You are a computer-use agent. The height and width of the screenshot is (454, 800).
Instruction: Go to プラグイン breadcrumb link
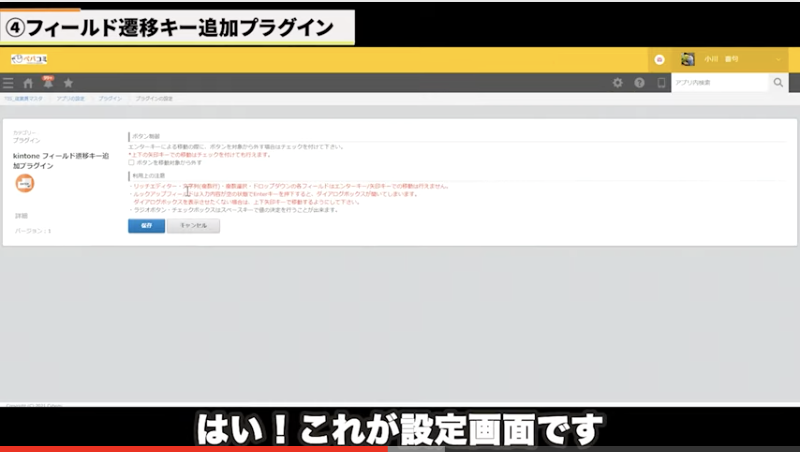coord(111,100)
